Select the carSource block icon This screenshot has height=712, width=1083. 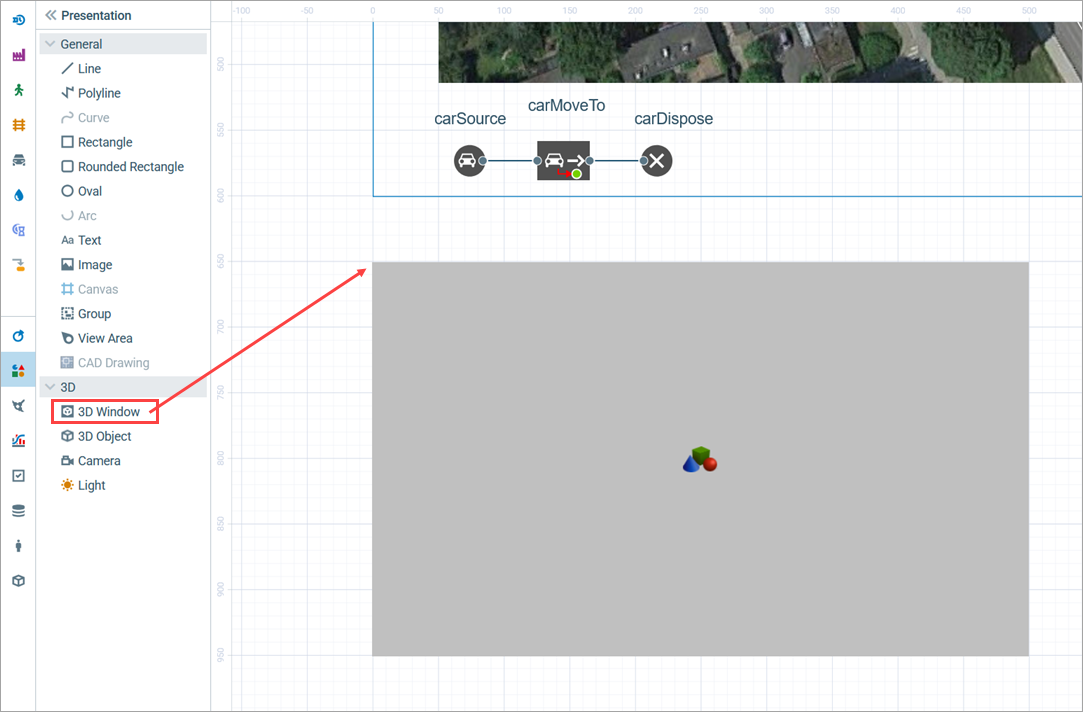pos(469,160)
